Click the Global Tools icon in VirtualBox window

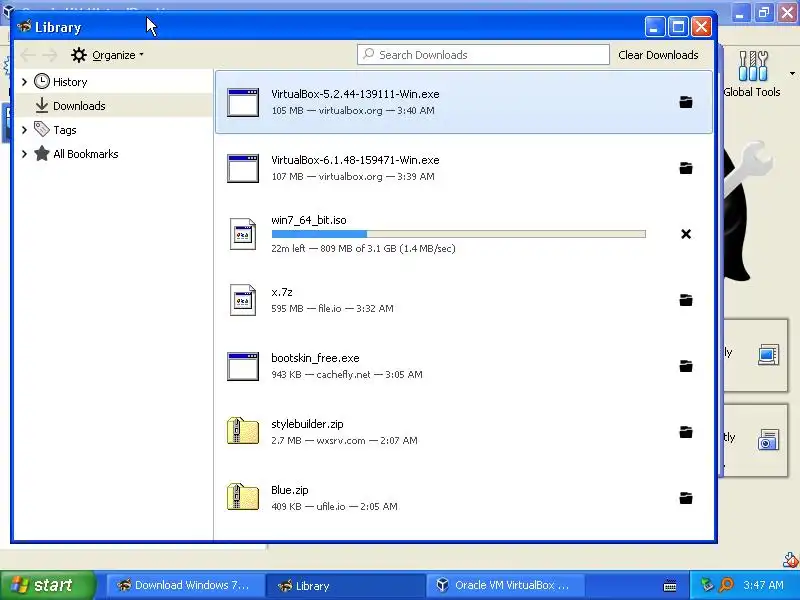click(x=753, y=66)
